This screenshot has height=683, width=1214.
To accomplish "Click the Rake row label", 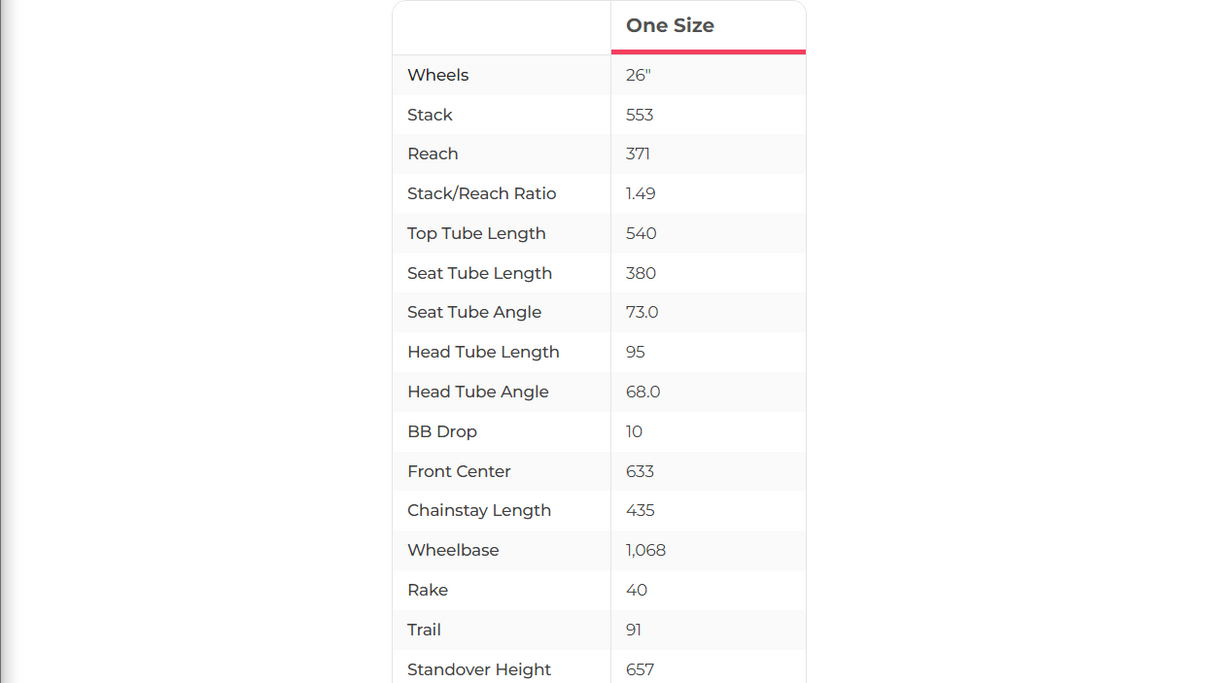I will [428, 590].
